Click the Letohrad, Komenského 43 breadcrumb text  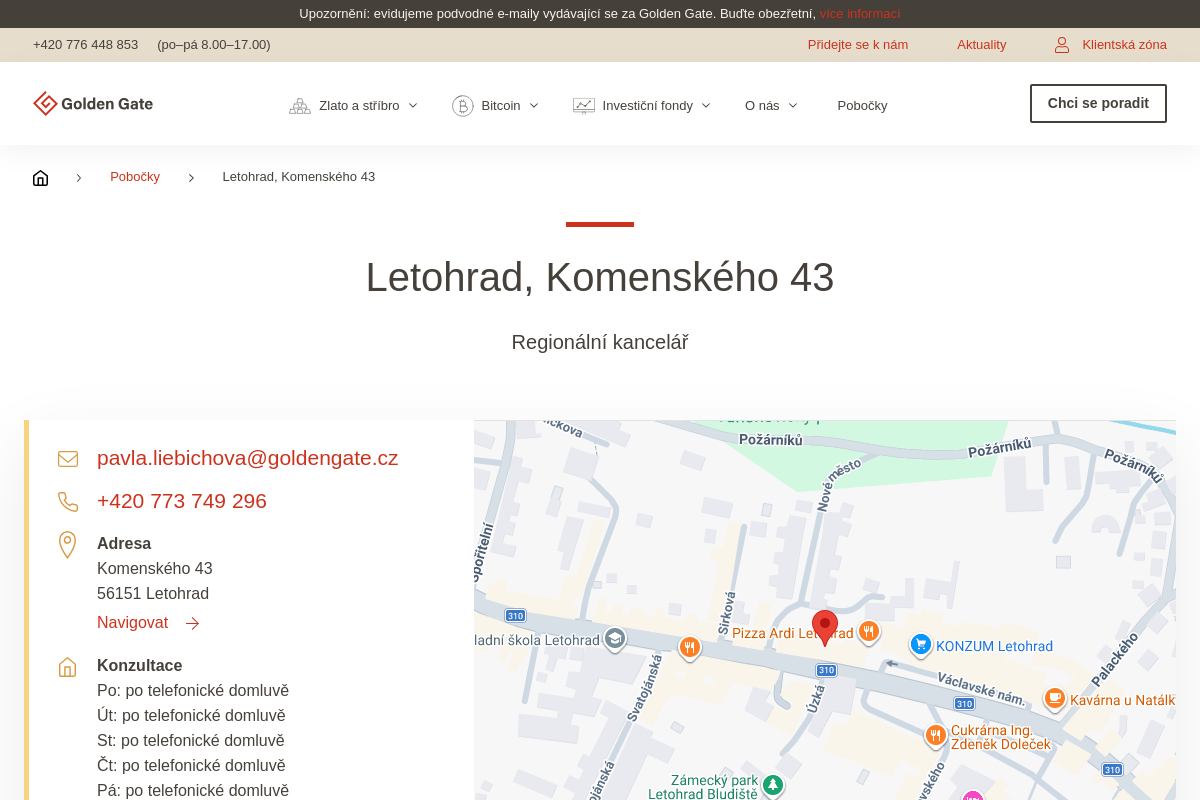click(x=299, y=177)
